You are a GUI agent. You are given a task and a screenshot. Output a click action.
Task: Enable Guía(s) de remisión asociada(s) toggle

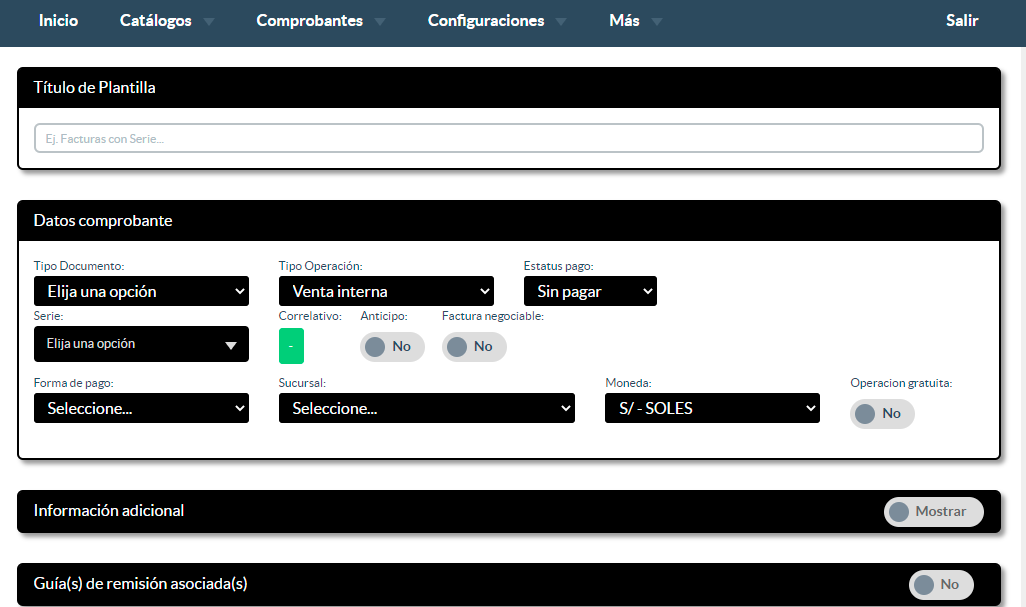[939, 585]
